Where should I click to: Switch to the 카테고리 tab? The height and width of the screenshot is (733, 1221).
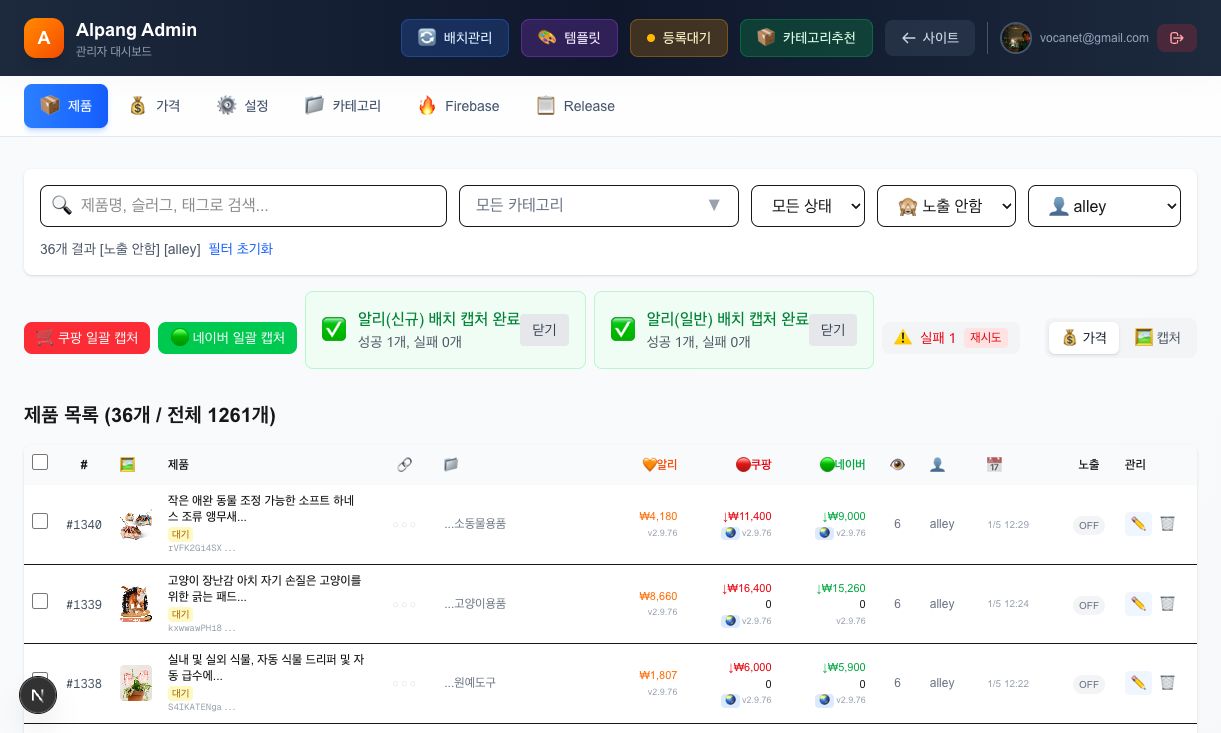(343, 106)
